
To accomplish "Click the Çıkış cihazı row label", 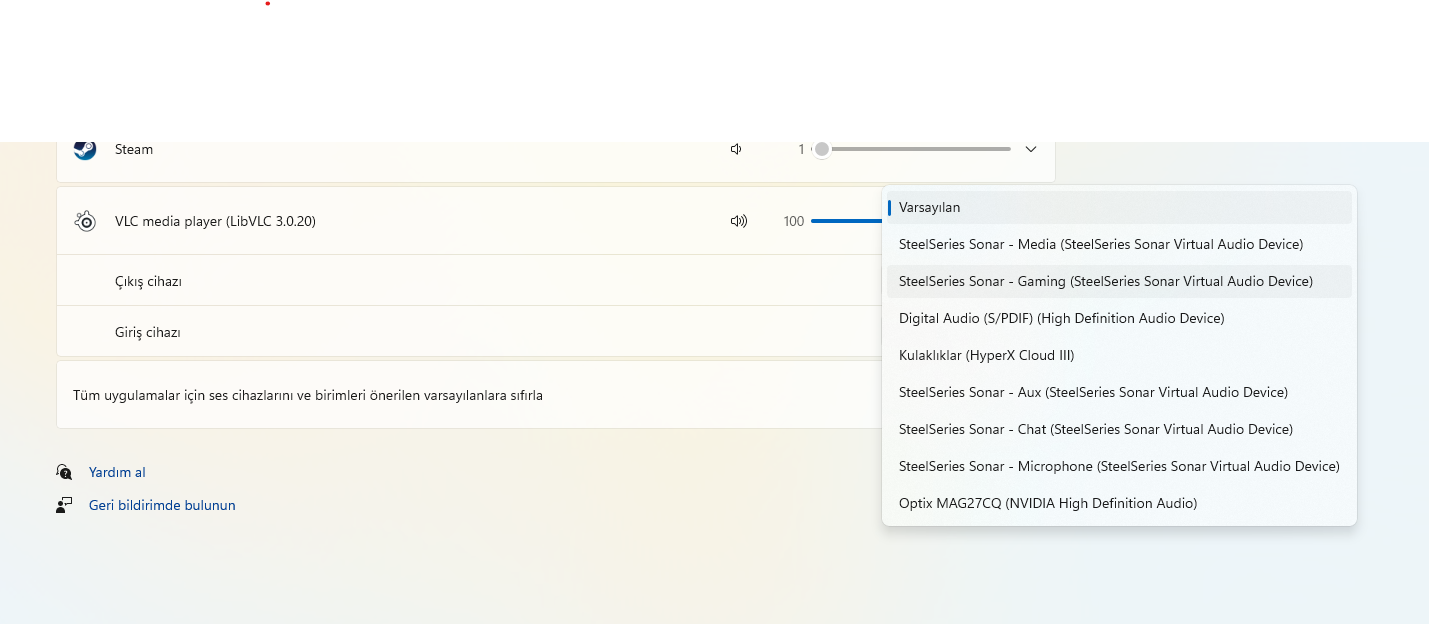I will pos(148,281).
